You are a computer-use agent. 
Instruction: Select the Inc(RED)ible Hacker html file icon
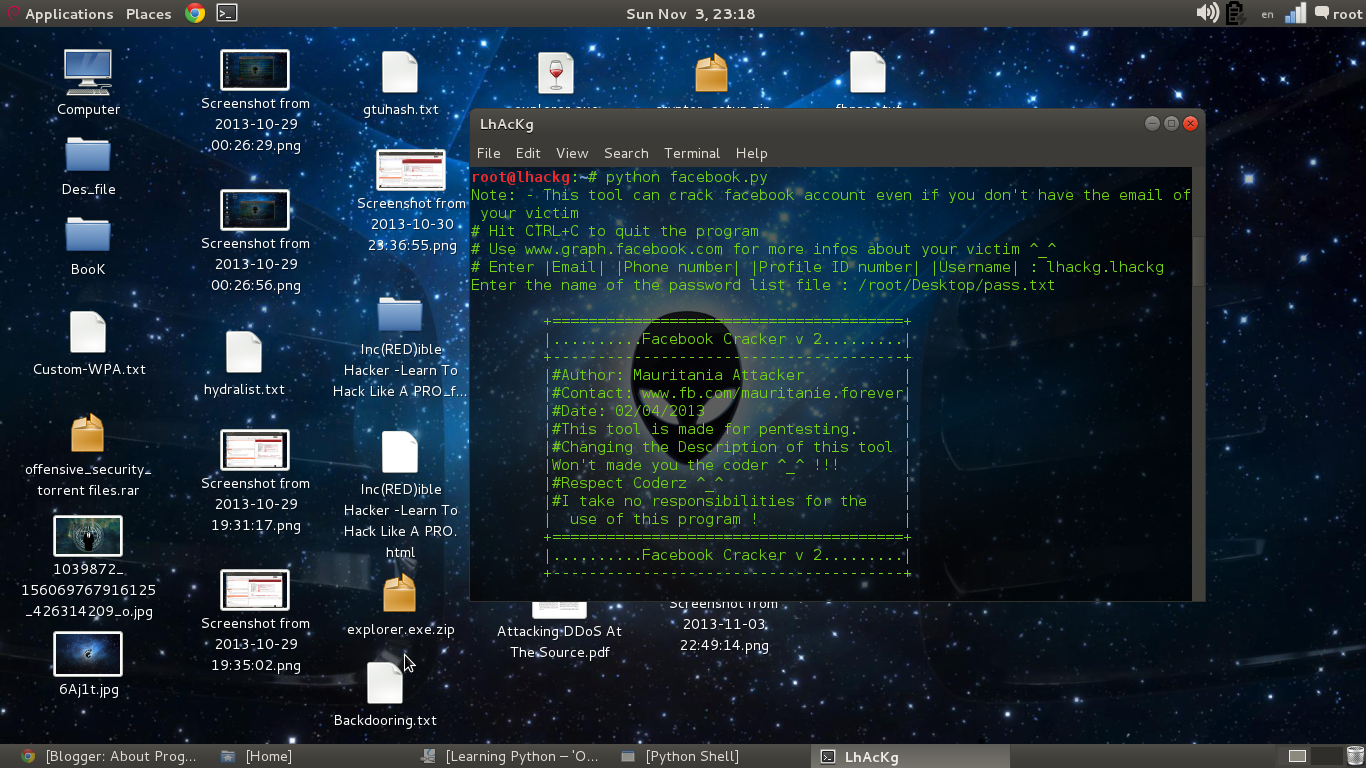(400, 453)
